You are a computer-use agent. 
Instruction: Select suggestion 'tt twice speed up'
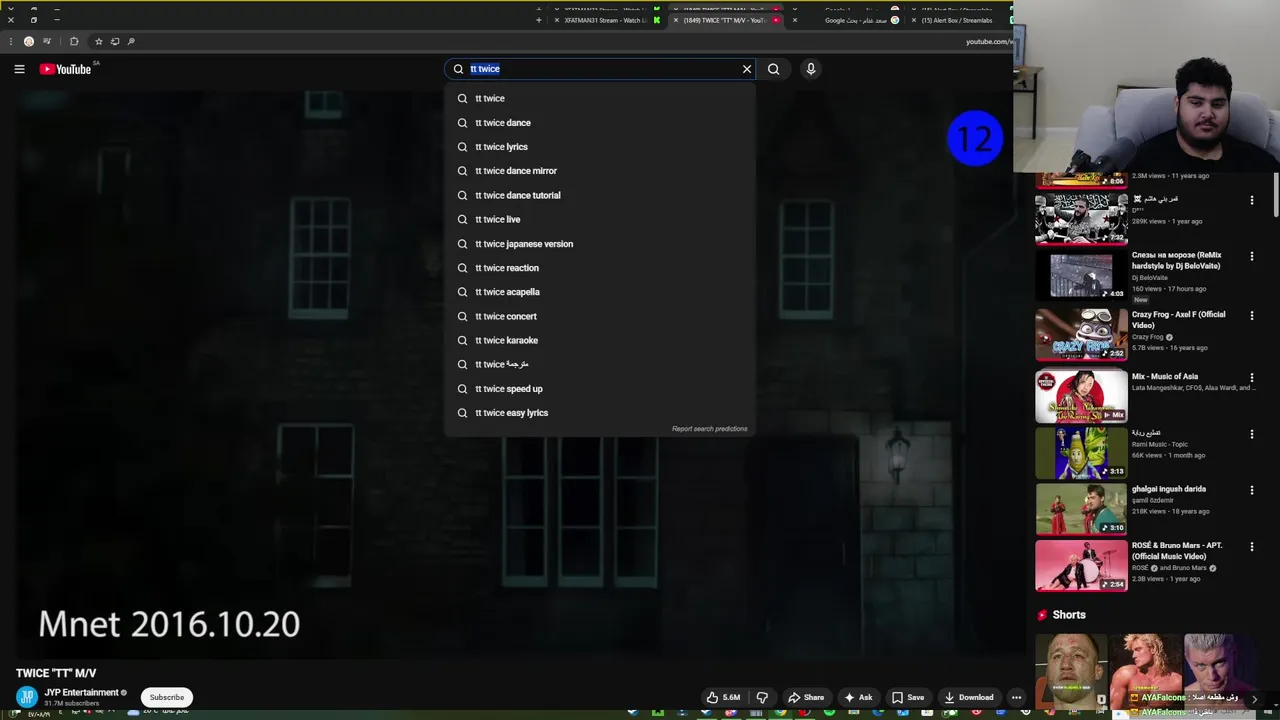600,389
